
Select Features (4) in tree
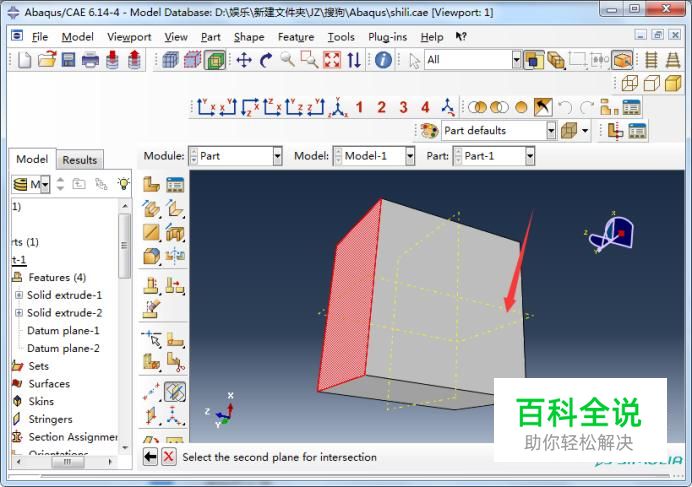pos(57,277)
